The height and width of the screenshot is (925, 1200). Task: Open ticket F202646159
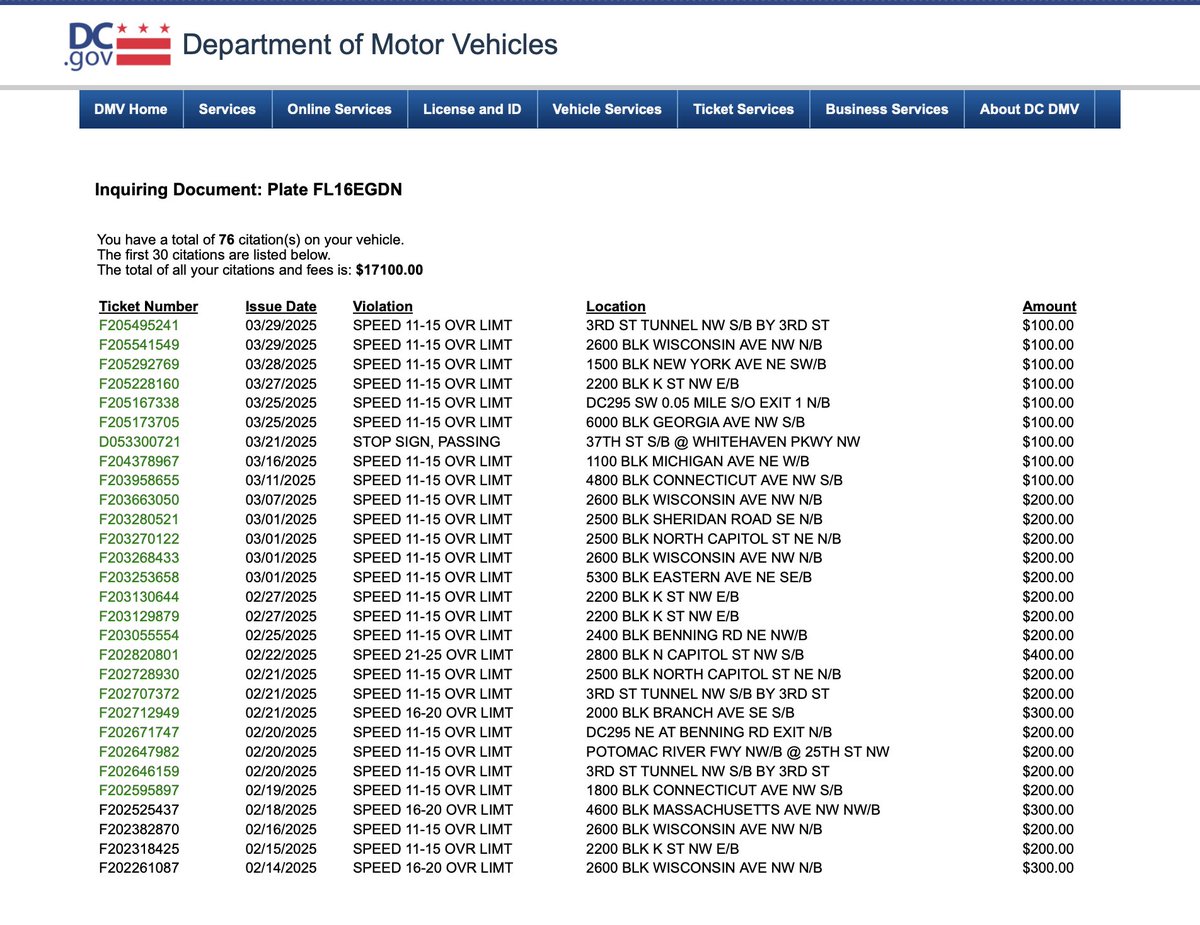point(139,771)
